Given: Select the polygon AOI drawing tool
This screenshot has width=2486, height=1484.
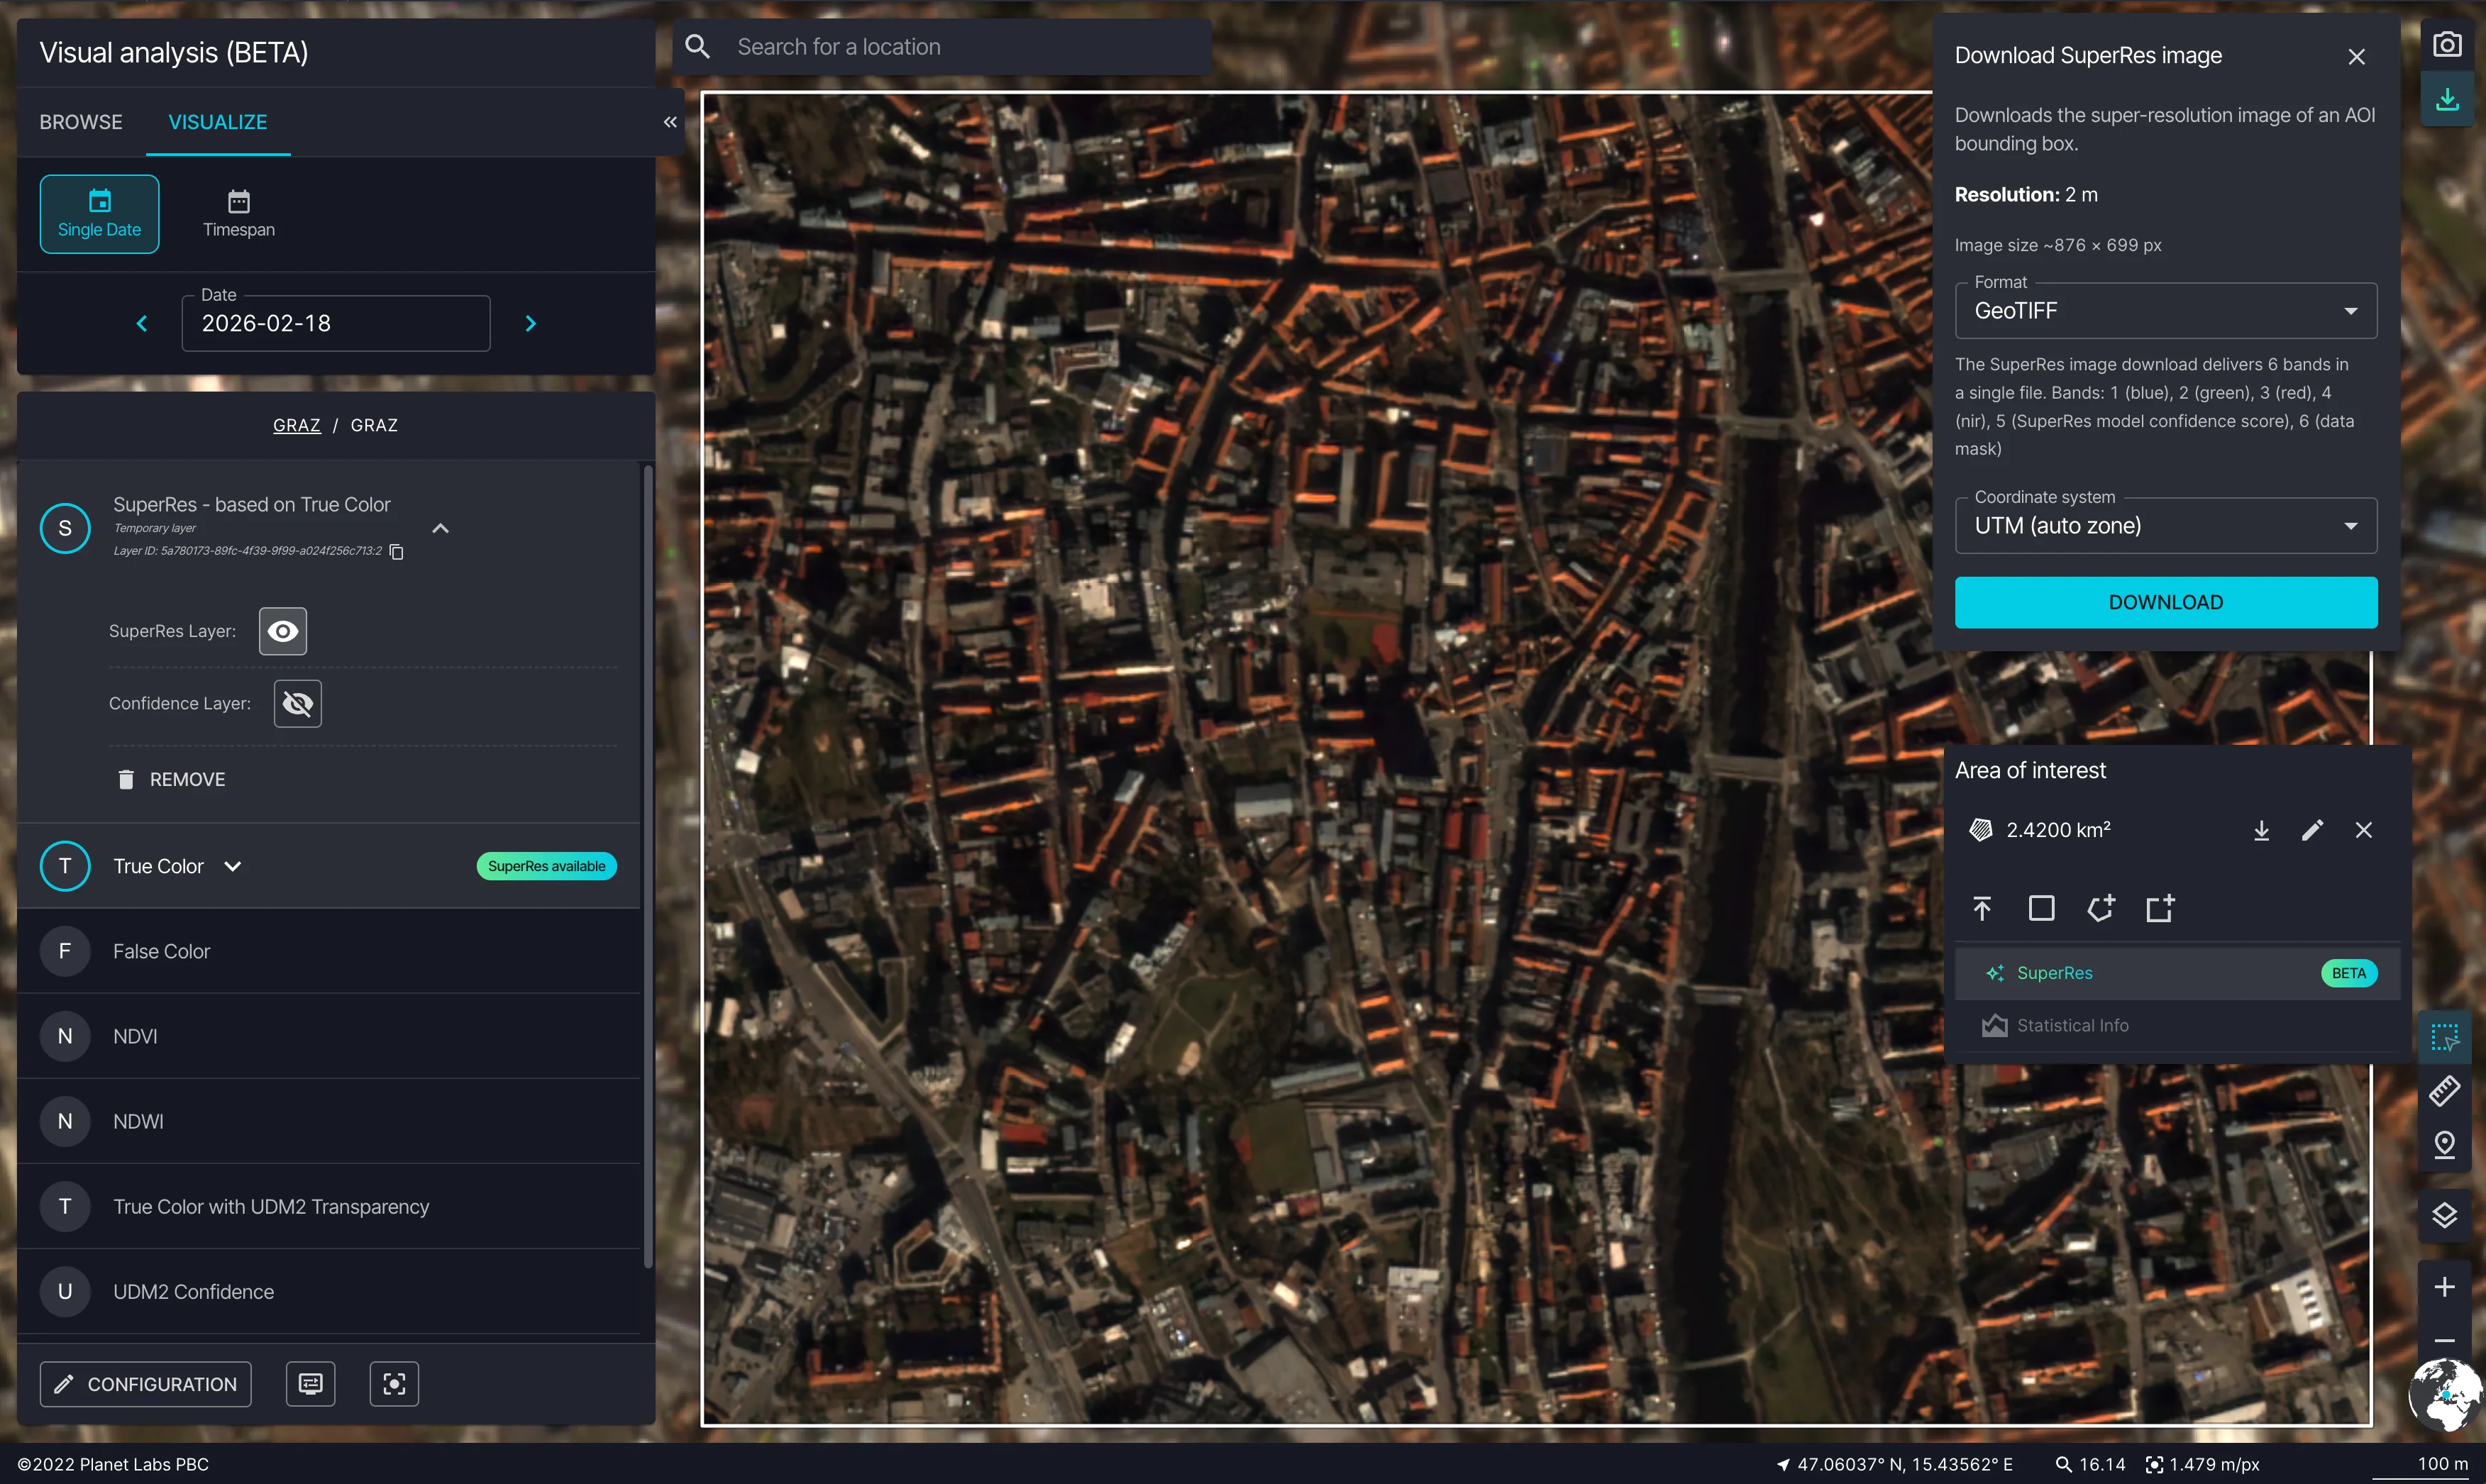Looking at the screenshot, I should (2100, 908).
